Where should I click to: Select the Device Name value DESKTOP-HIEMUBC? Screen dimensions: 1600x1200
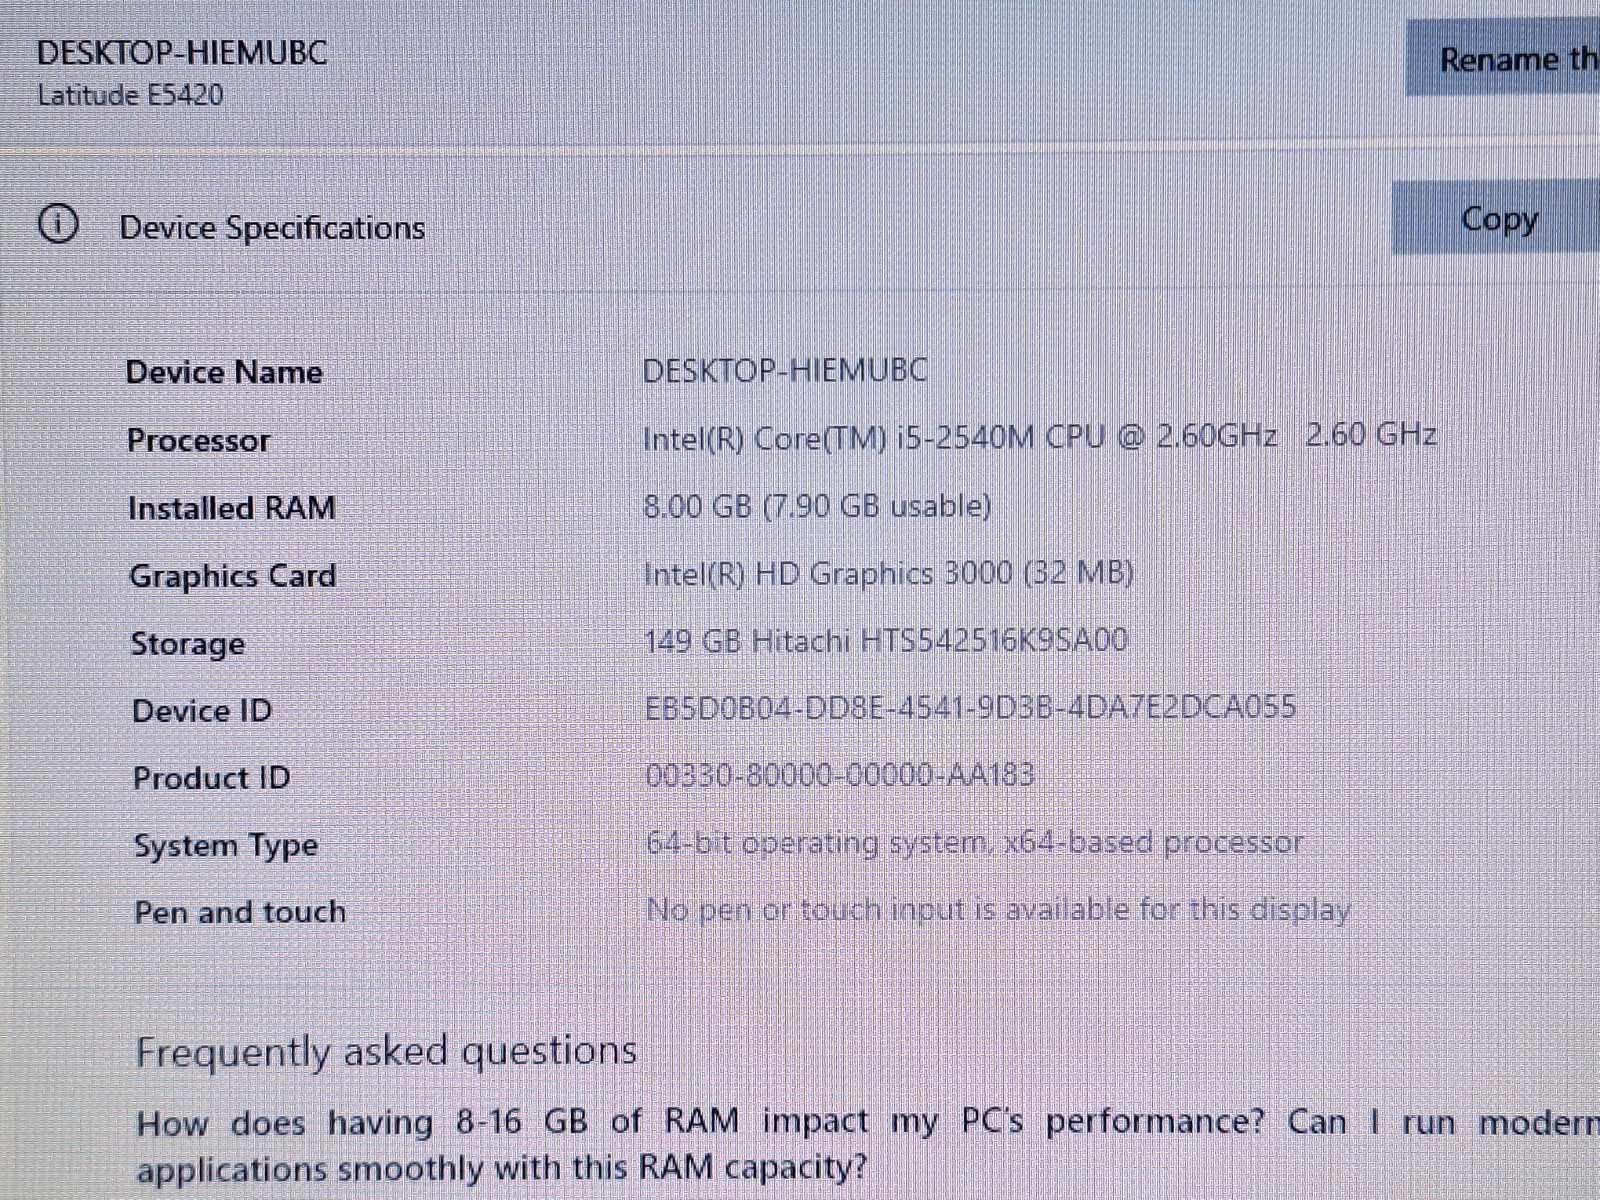click(x=784, y=371)
